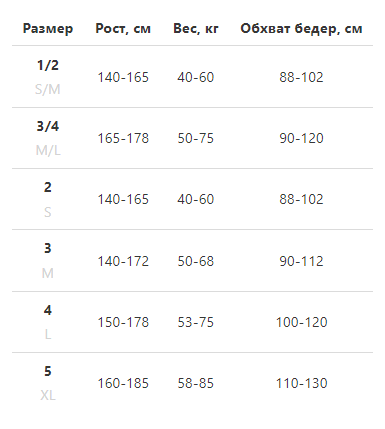Click height value 165-178
This screenshot has width=385, height=429.
pos(123,138)
